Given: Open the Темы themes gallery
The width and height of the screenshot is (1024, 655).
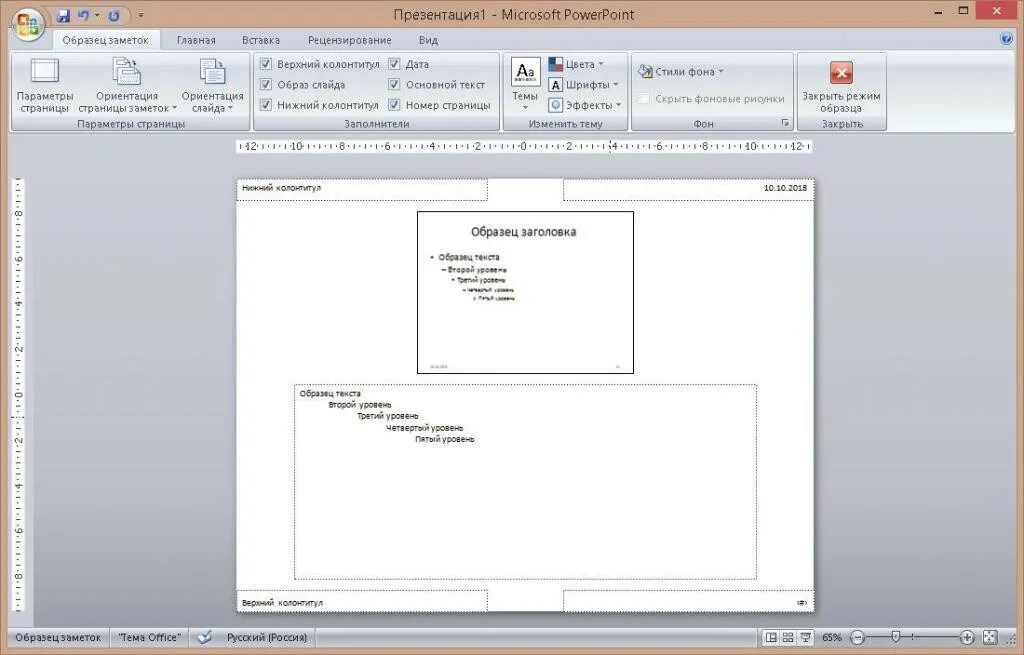Looking at the screenshot, I should tap(525, 85).
